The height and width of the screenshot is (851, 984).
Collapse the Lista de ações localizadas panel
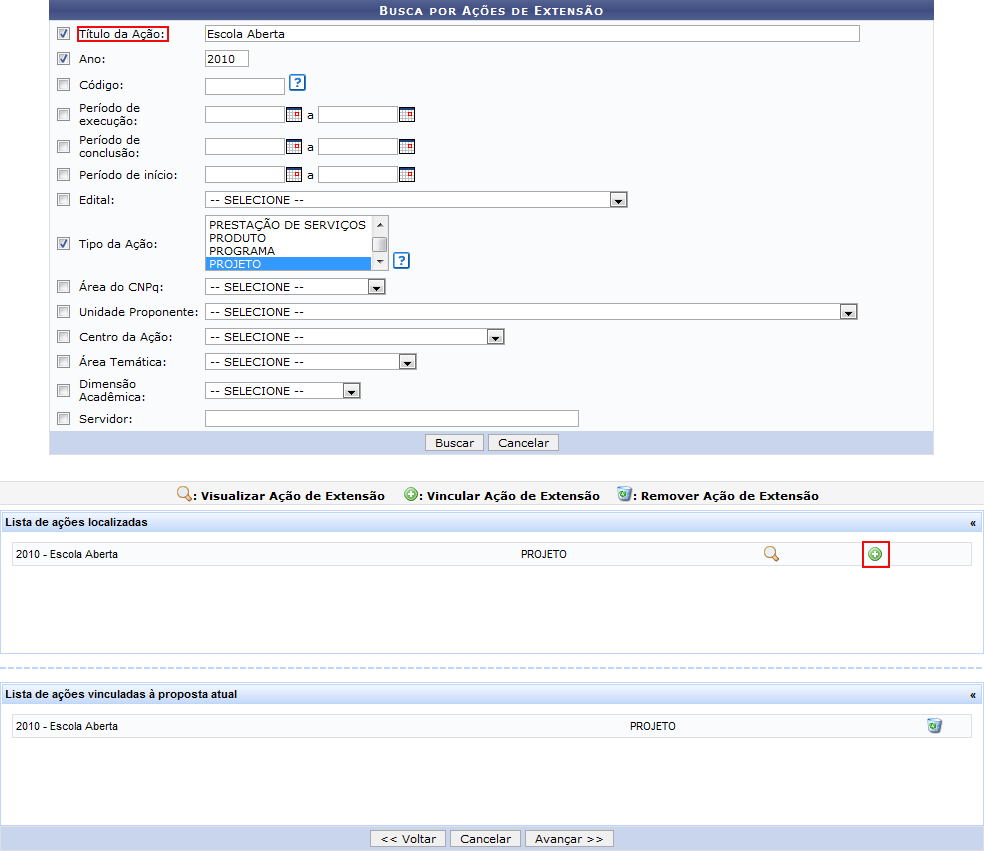click(972, 522)
